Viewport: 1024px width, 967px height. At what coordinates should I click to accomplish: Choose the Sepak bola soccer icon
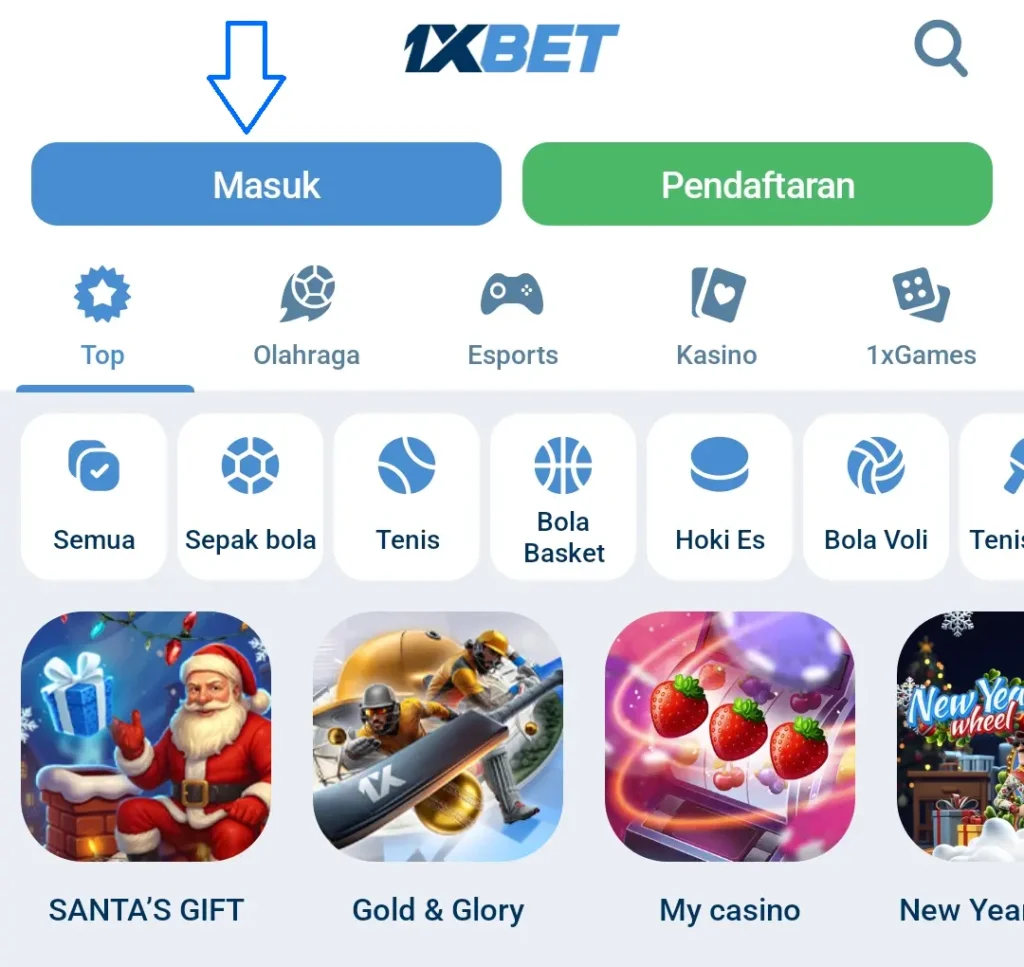[x=250, y=466]
